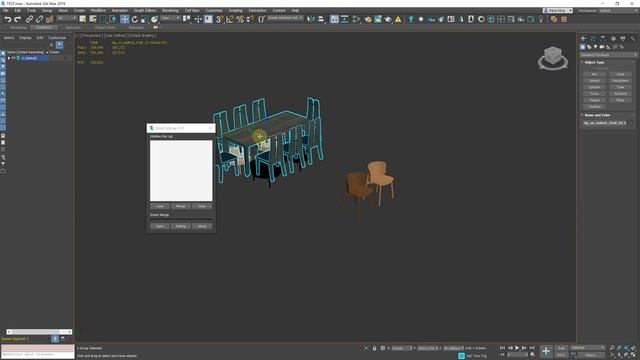Toggle visibility eye of 0 (default) layer
This screenshot has width=640, height=360.
click(x=13, y=58)
